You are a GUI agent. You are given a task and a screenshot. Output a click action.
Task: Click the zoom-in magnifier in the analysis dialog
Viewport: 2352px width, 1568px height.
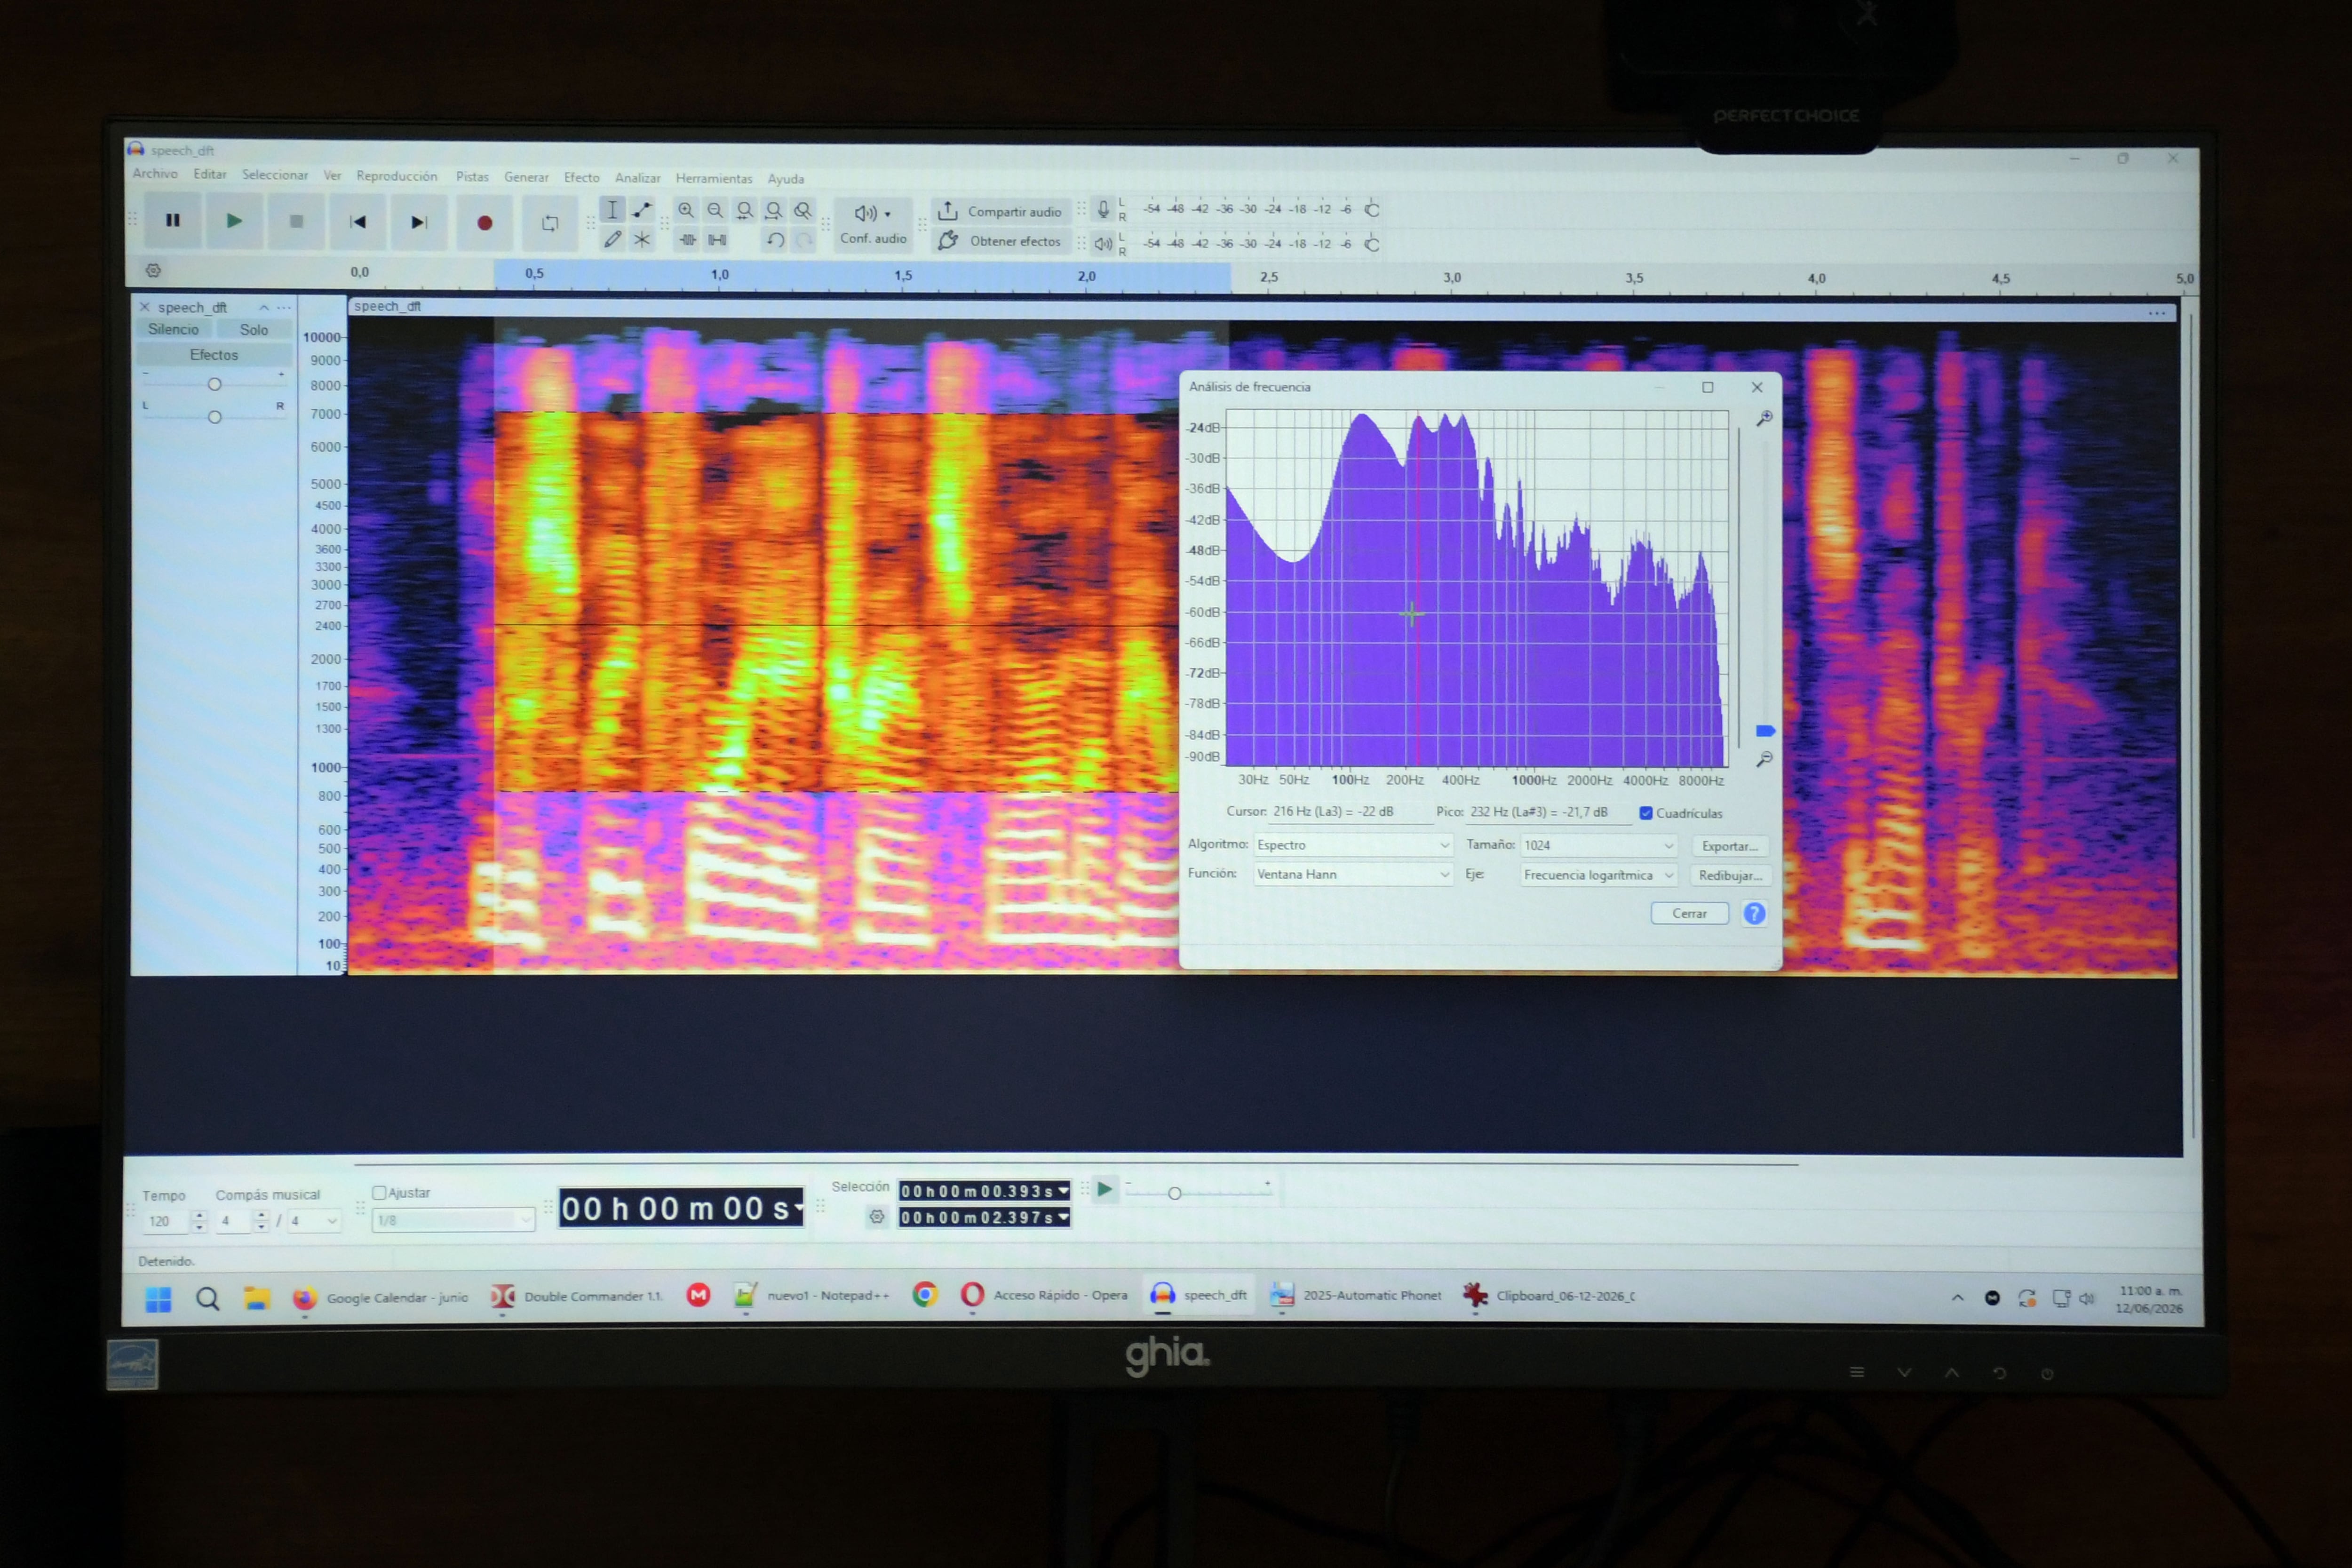pos(1765,418)
